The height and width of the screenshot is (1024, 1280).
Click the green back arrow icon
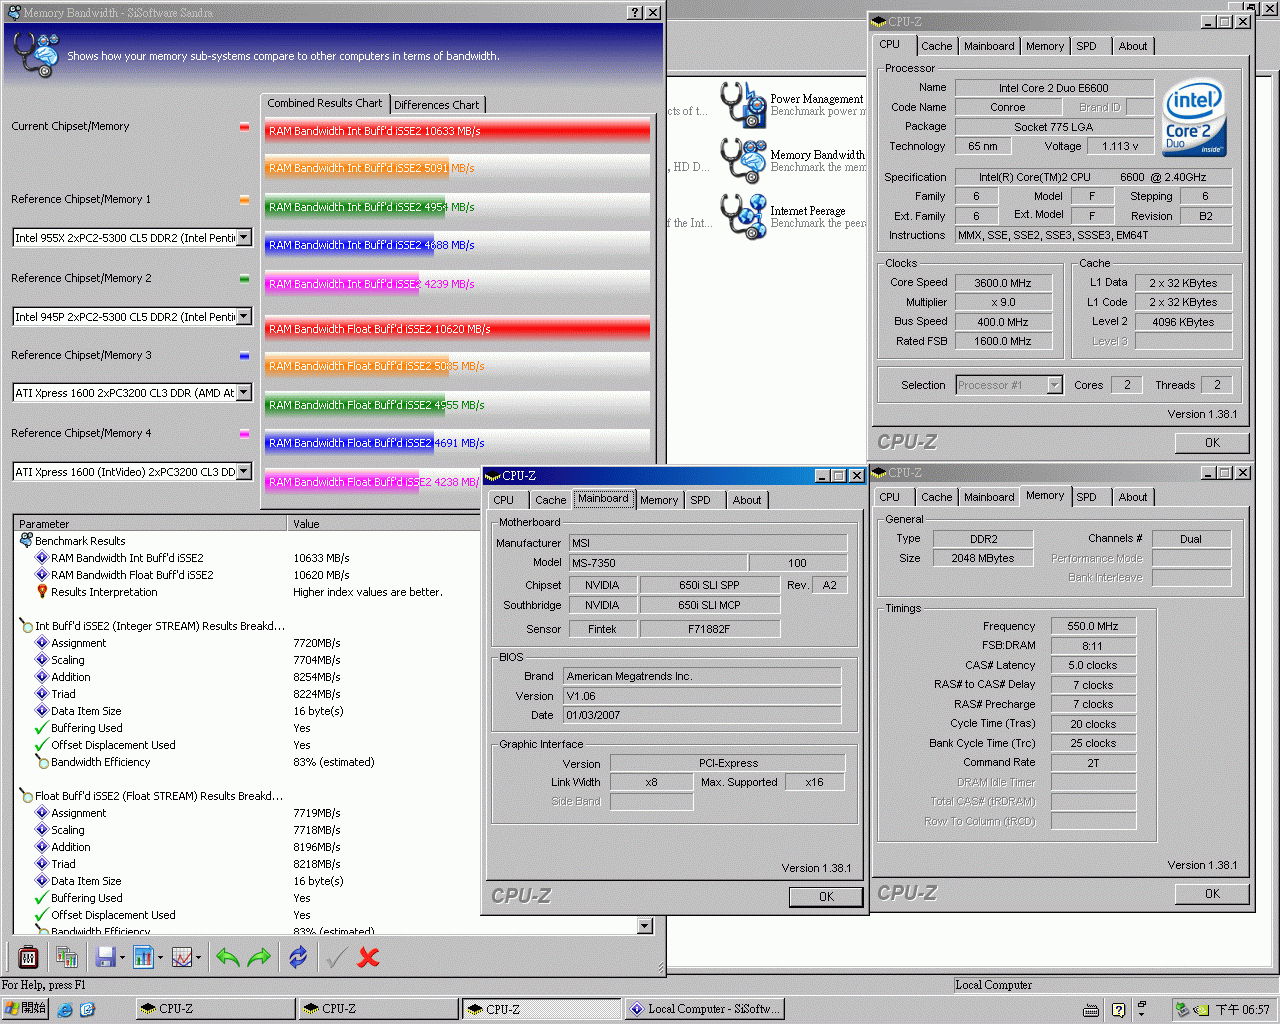(228, 958)
